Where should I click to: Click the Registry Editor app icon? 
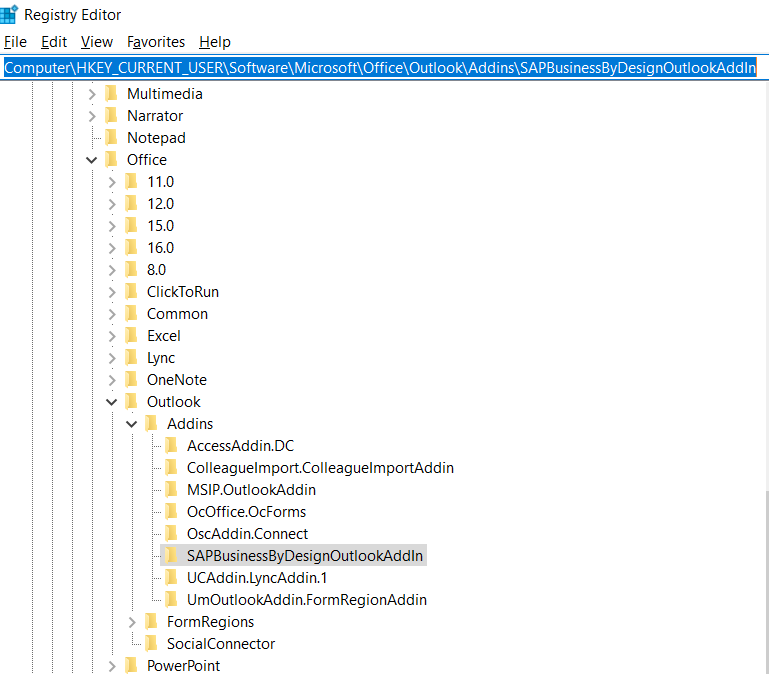(x=9, y=14)
